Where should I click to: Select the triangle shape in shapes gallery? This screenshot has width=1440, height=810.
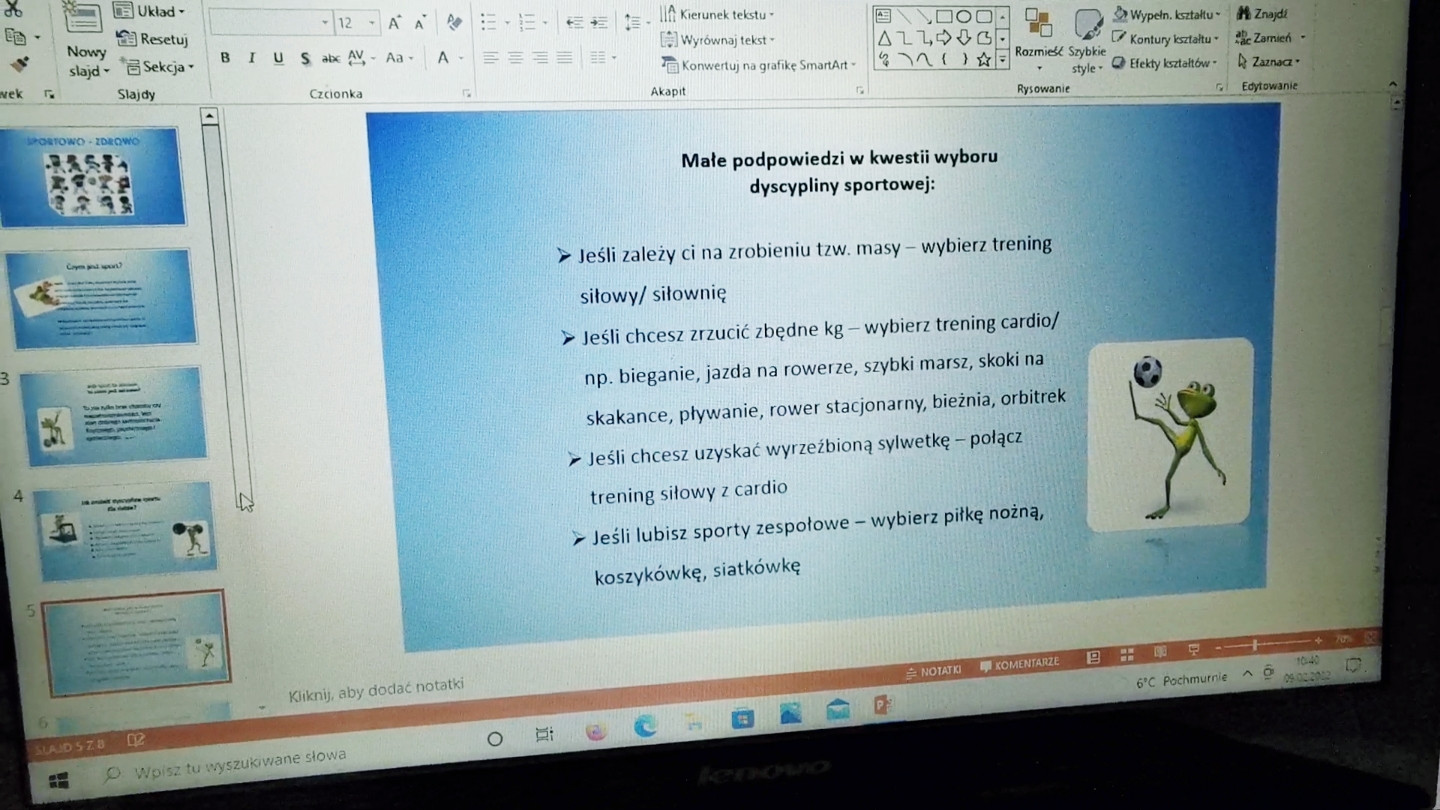884,38
